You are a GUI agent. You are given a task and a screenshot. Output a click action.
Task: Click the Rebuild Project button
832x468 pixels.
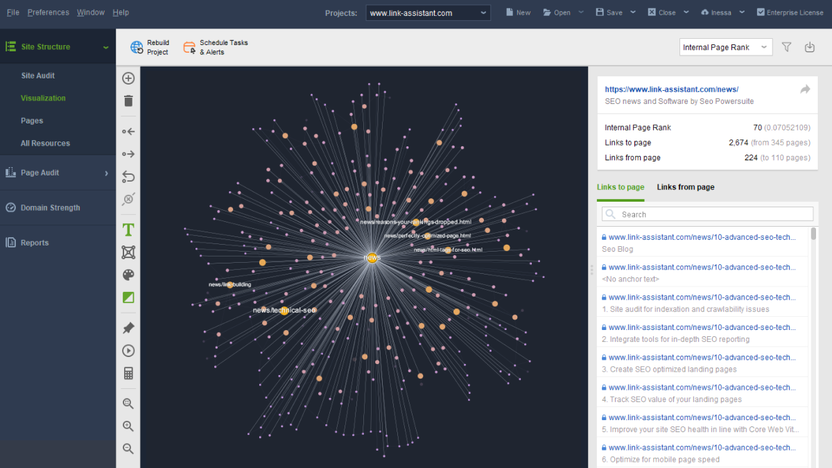[149, 47]
